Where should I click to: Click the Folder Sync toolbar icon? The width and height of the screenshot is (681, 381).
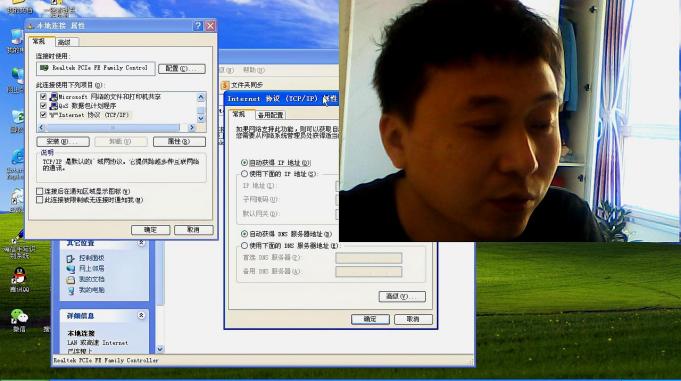[x=225, y=85]
